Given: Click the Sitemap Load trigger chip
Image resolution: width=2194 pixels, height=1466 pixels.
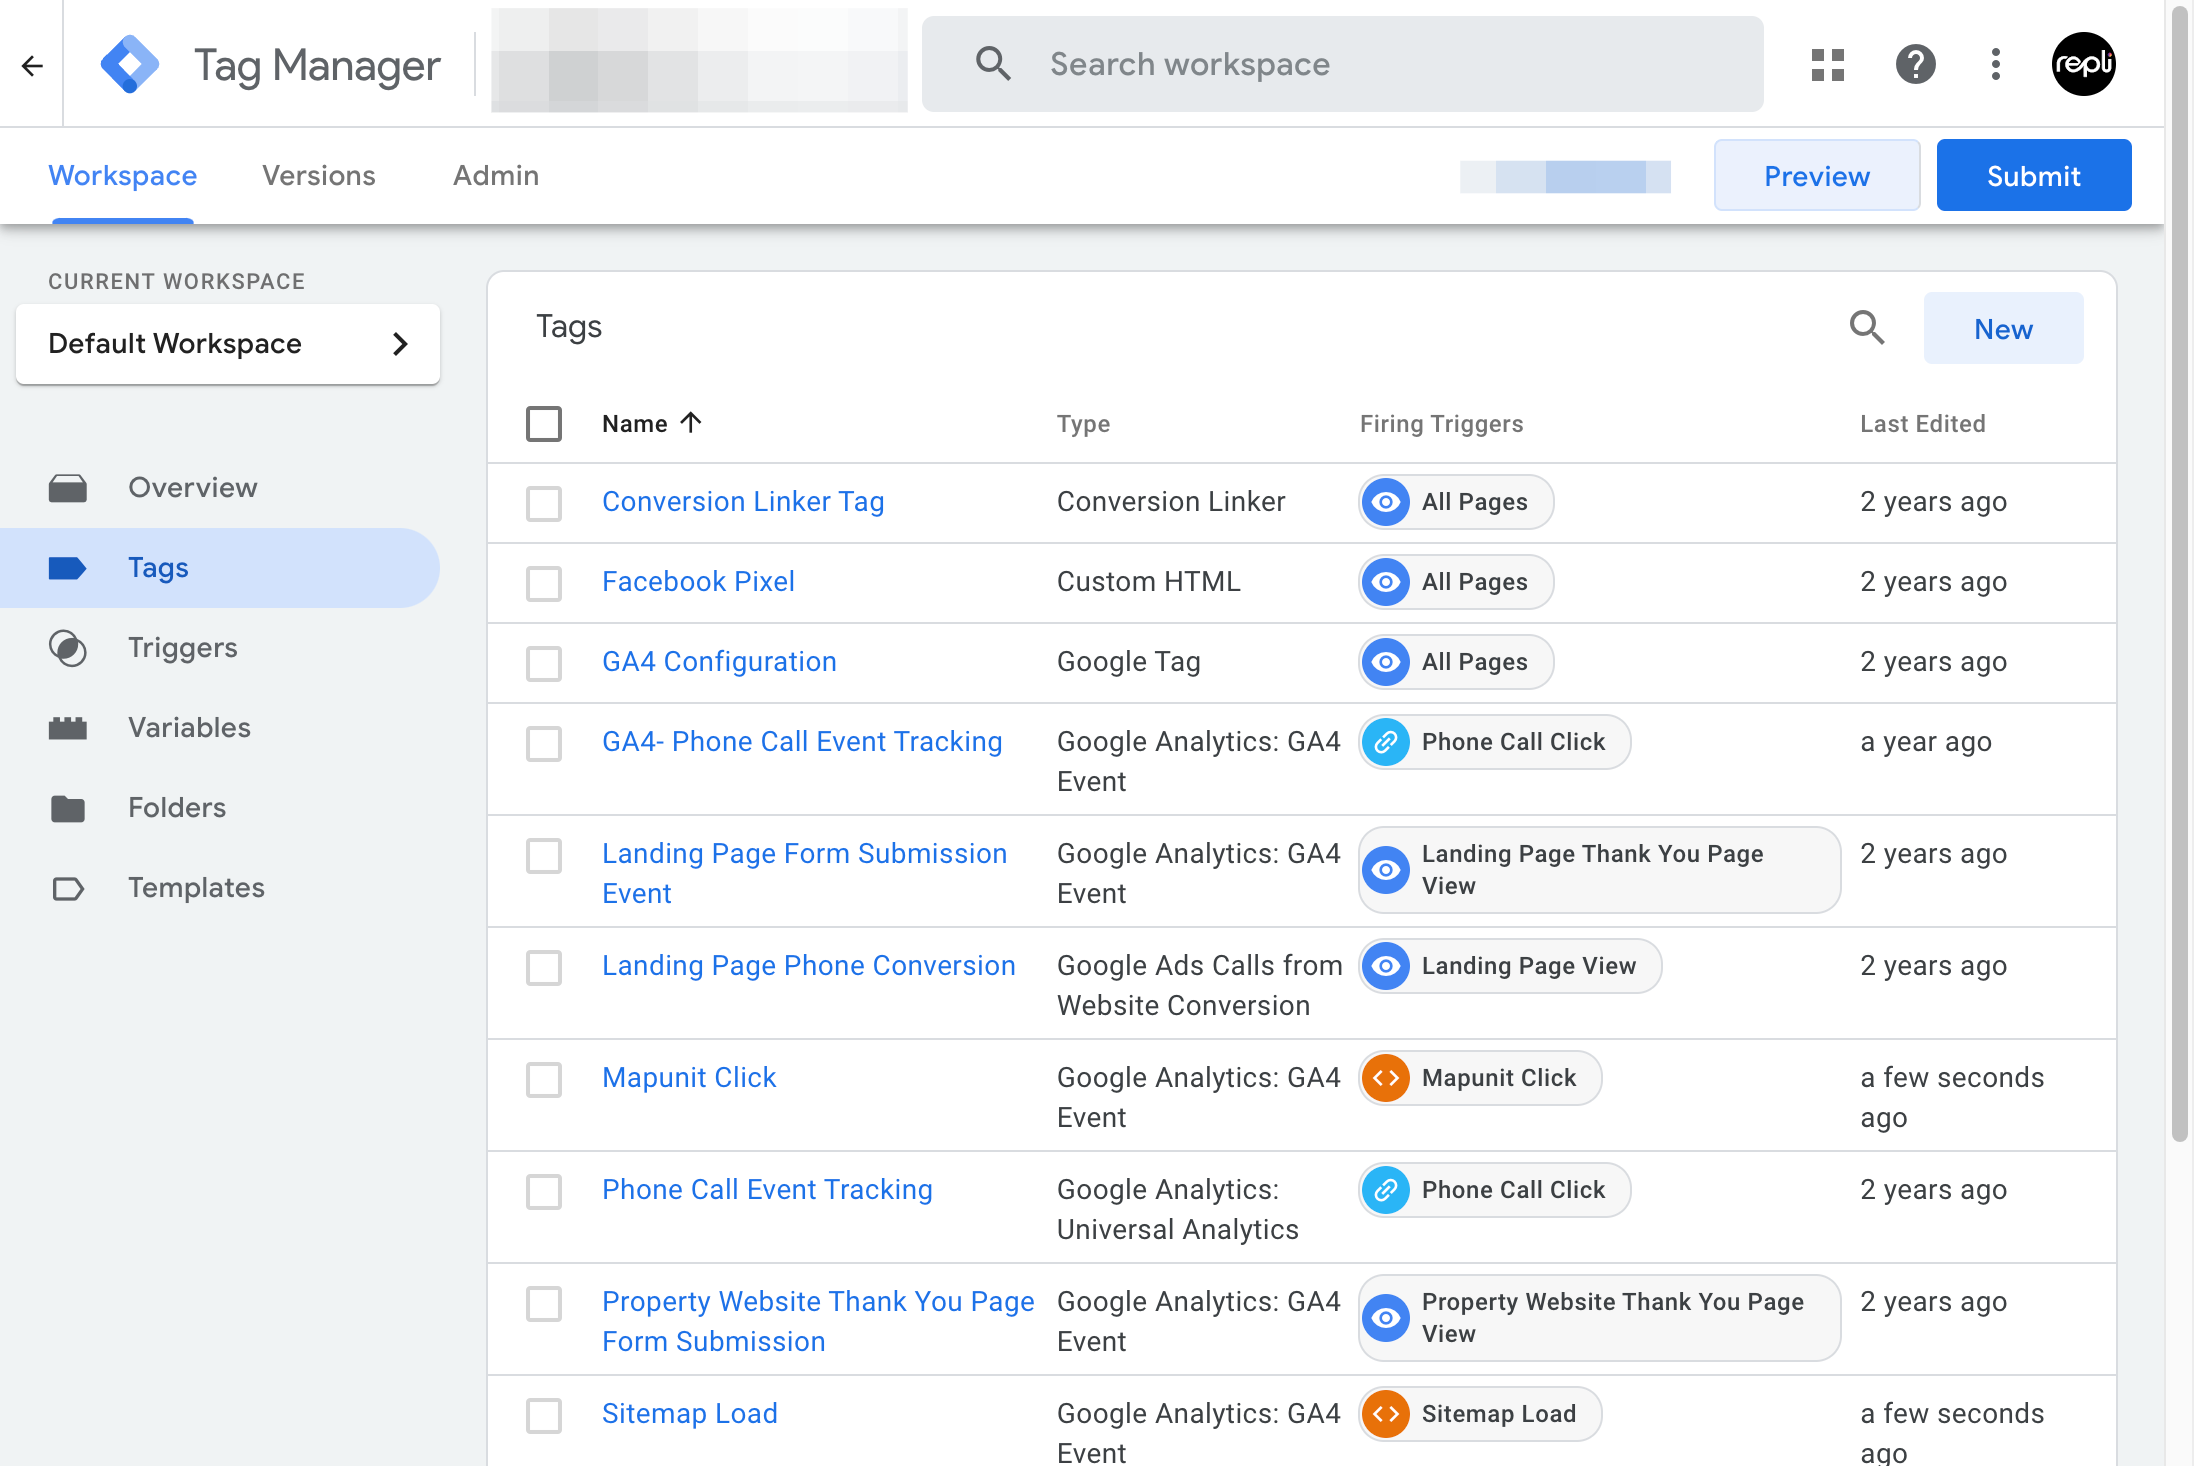Looking at the screenshot, I should pos(1480,1414).
